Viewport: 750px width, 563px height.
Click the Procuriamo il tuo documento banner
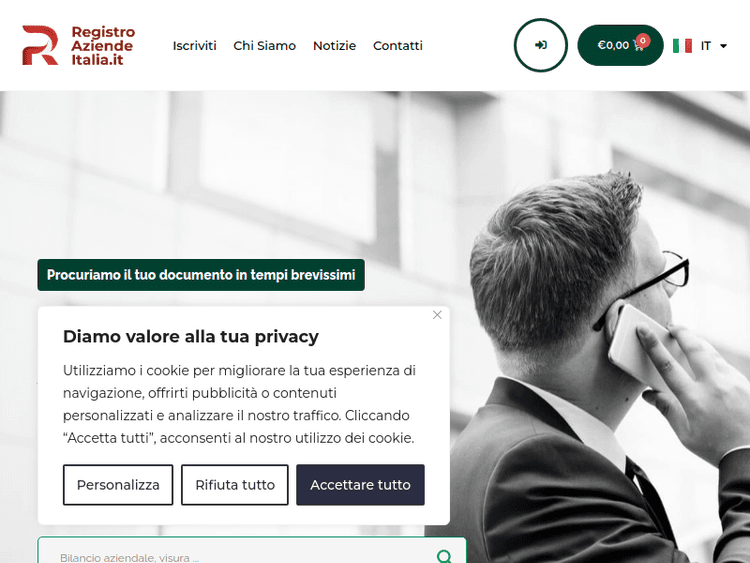coord(201,275)
